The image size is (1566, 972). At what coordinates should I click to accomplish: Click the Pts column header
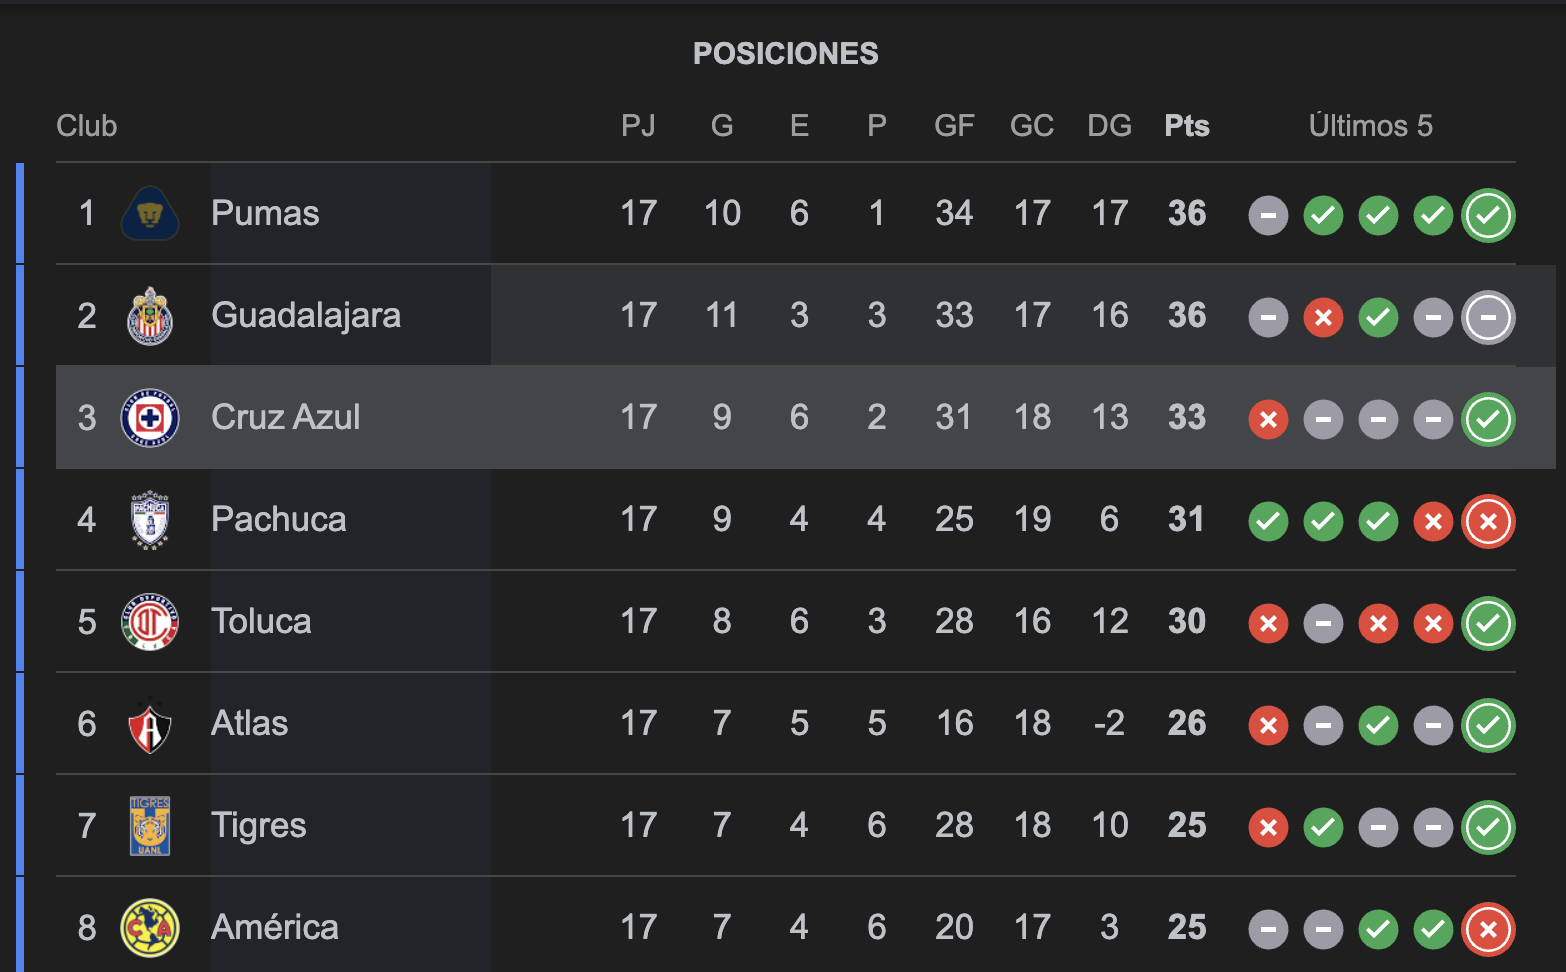pyautogui.click(x=1187, y=126)
